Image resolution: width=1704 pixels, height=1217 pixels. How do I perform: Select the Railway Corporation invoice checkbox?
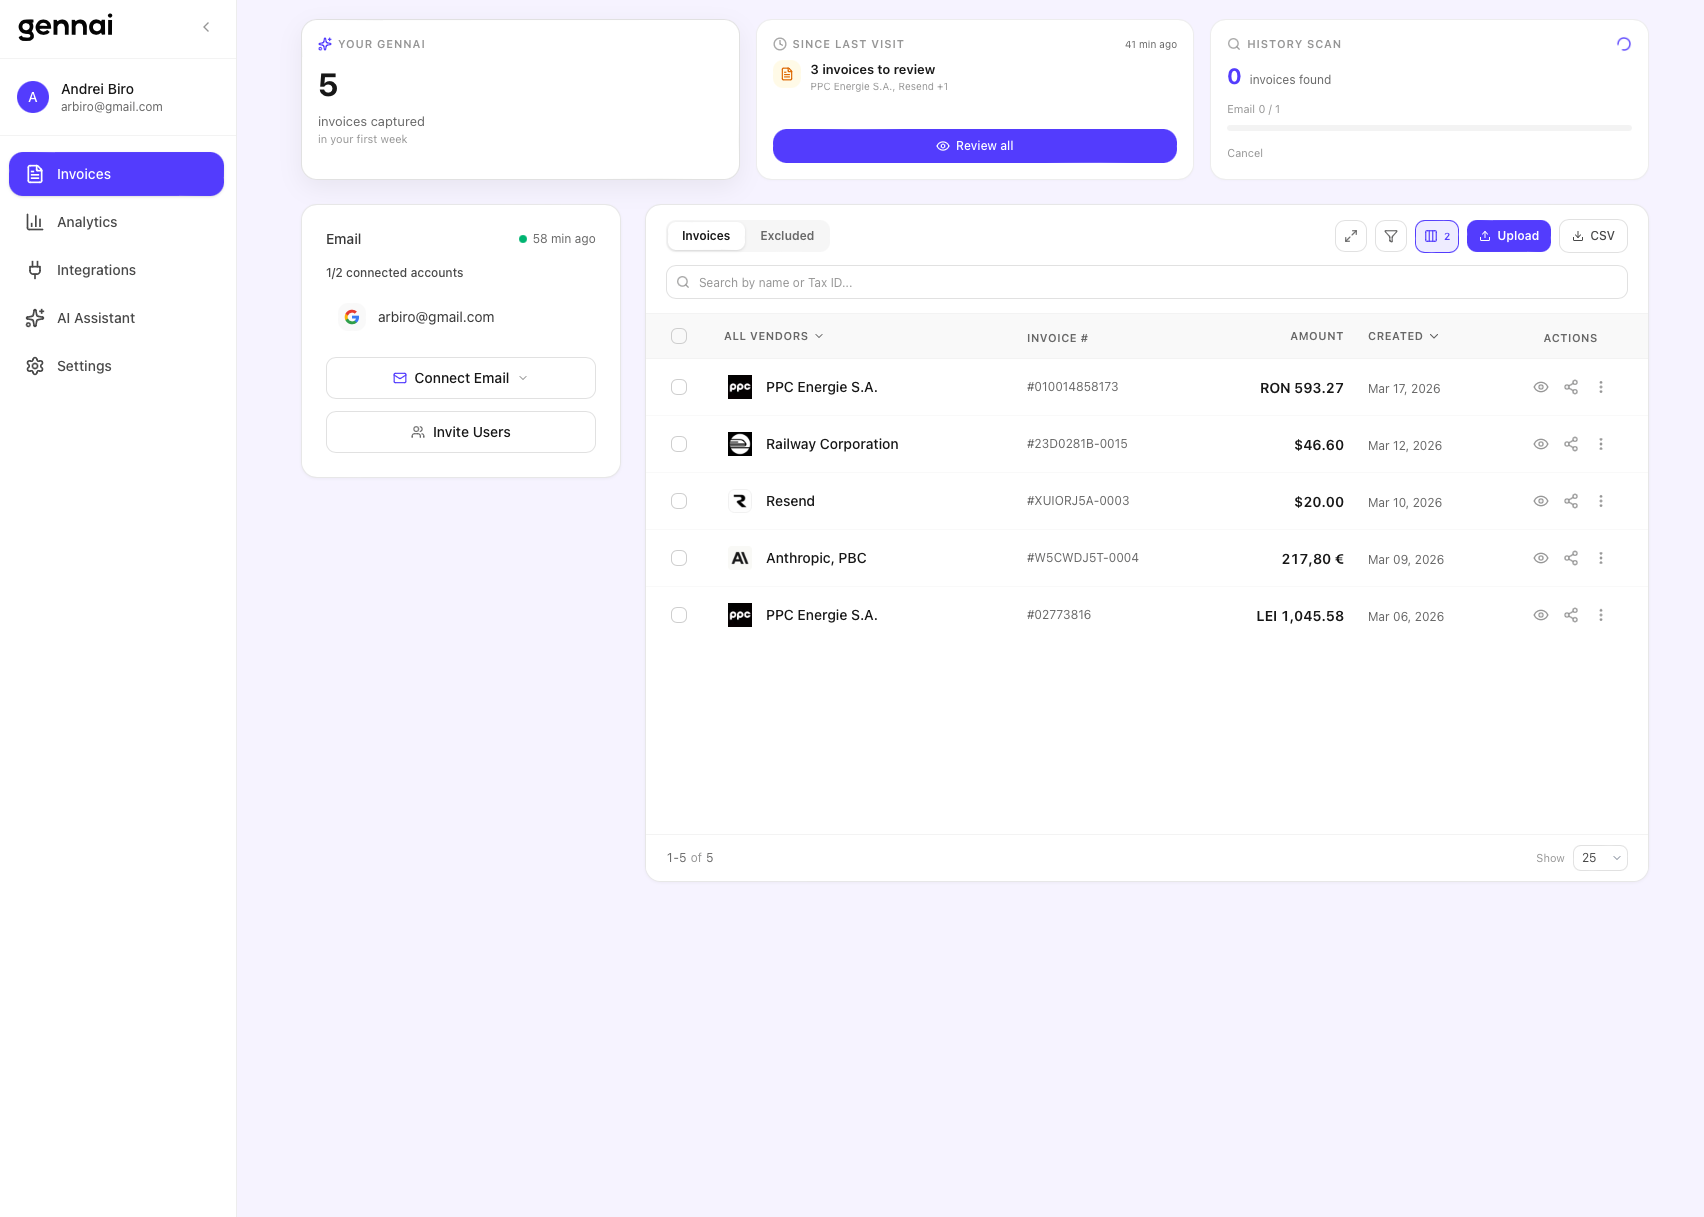point(679,444)
